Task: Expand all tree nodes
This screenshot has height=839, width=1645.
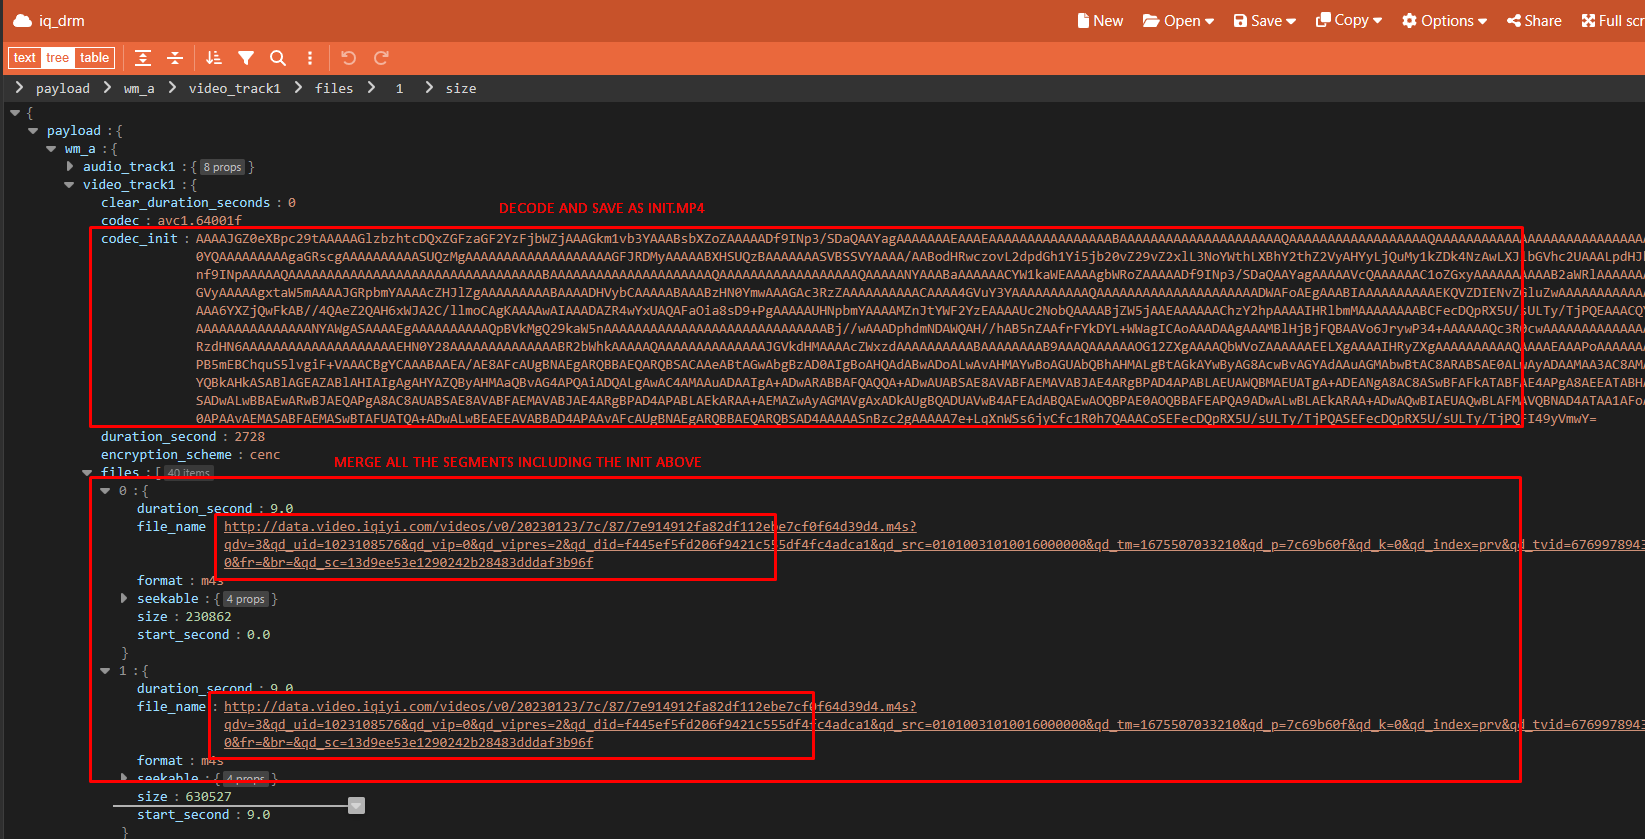Action: click(x=143, y=58)
